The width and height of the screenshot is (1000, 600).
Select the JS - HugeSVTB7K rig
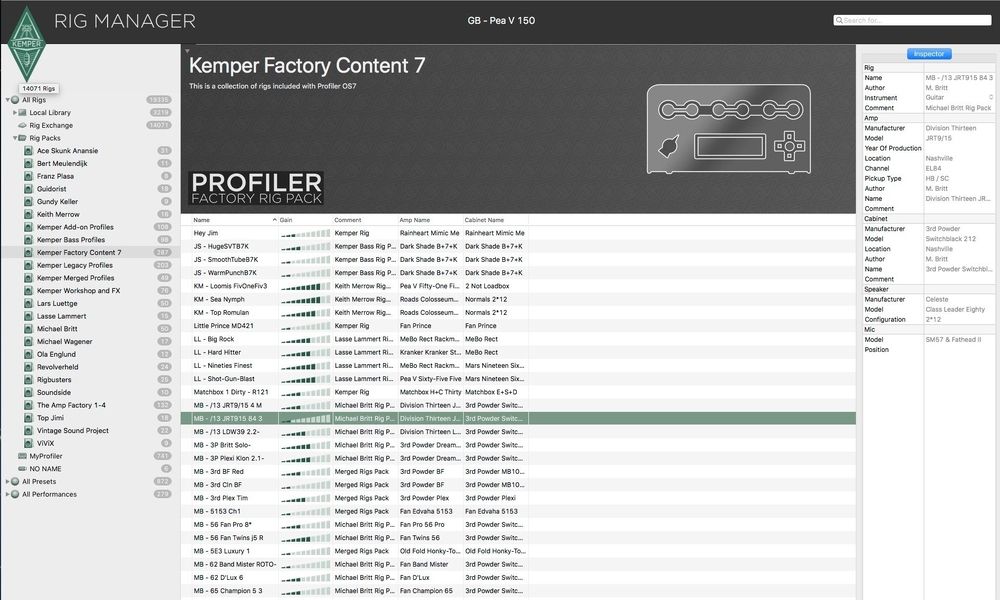518,246
